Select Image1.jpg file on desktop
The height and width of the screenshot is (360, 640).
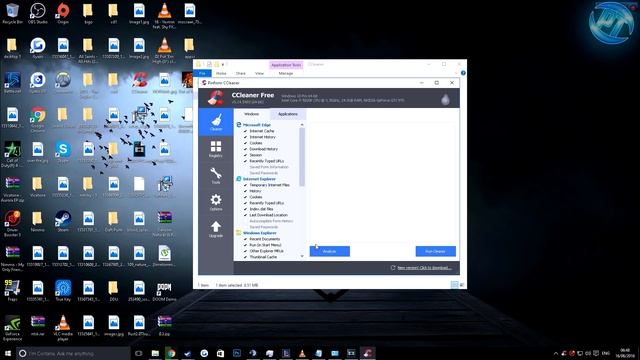click(139, 13)
